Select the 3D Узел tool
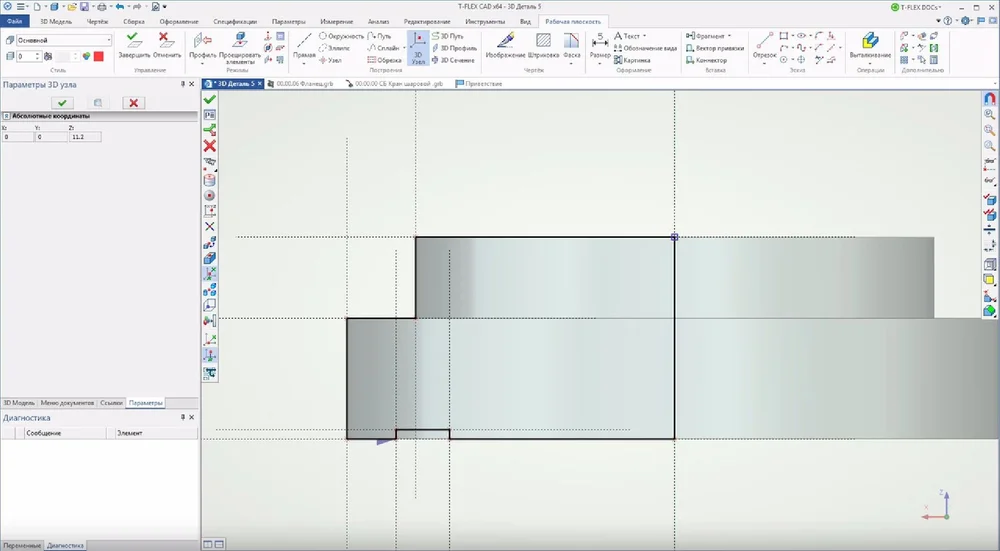The height and width of the screenshot is (551, 1000). point(419,47)
